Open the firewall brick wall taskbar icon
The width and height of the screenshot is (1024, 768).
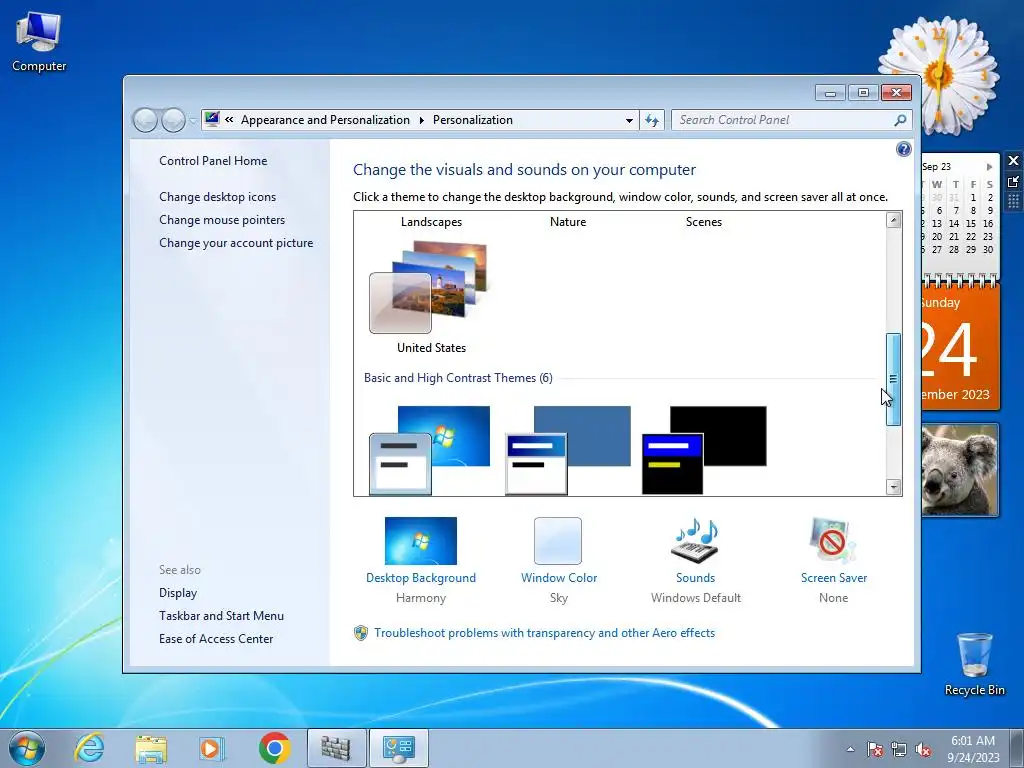336,748
